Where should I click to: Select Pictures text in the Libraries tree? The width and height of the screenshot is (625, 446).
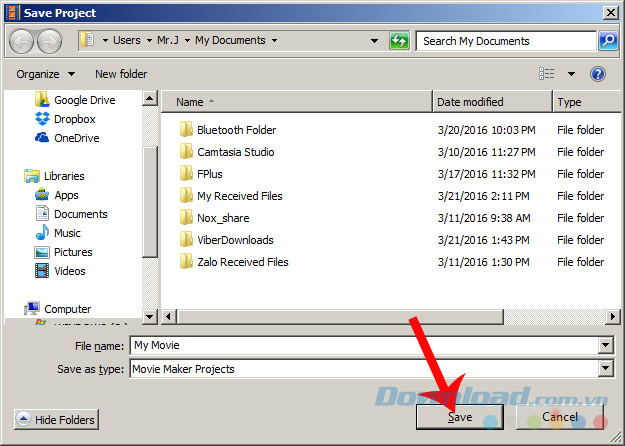[73, 252]
